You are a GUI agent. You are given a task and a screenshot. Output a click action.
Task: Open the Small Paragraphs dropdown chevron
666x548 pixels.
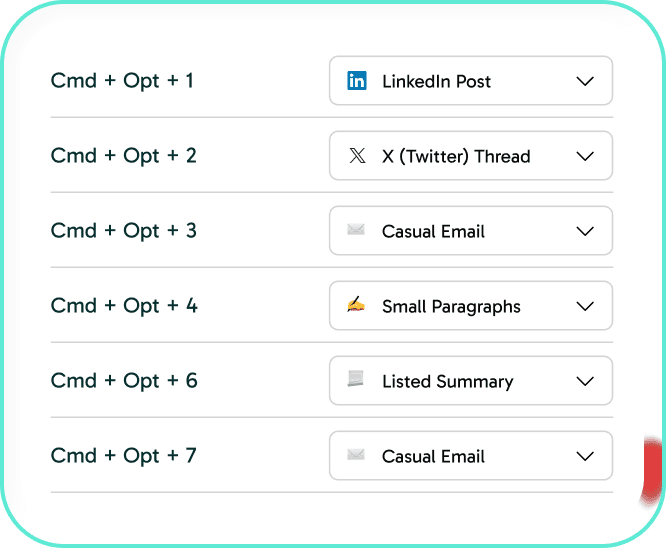[x=586, y=306]
